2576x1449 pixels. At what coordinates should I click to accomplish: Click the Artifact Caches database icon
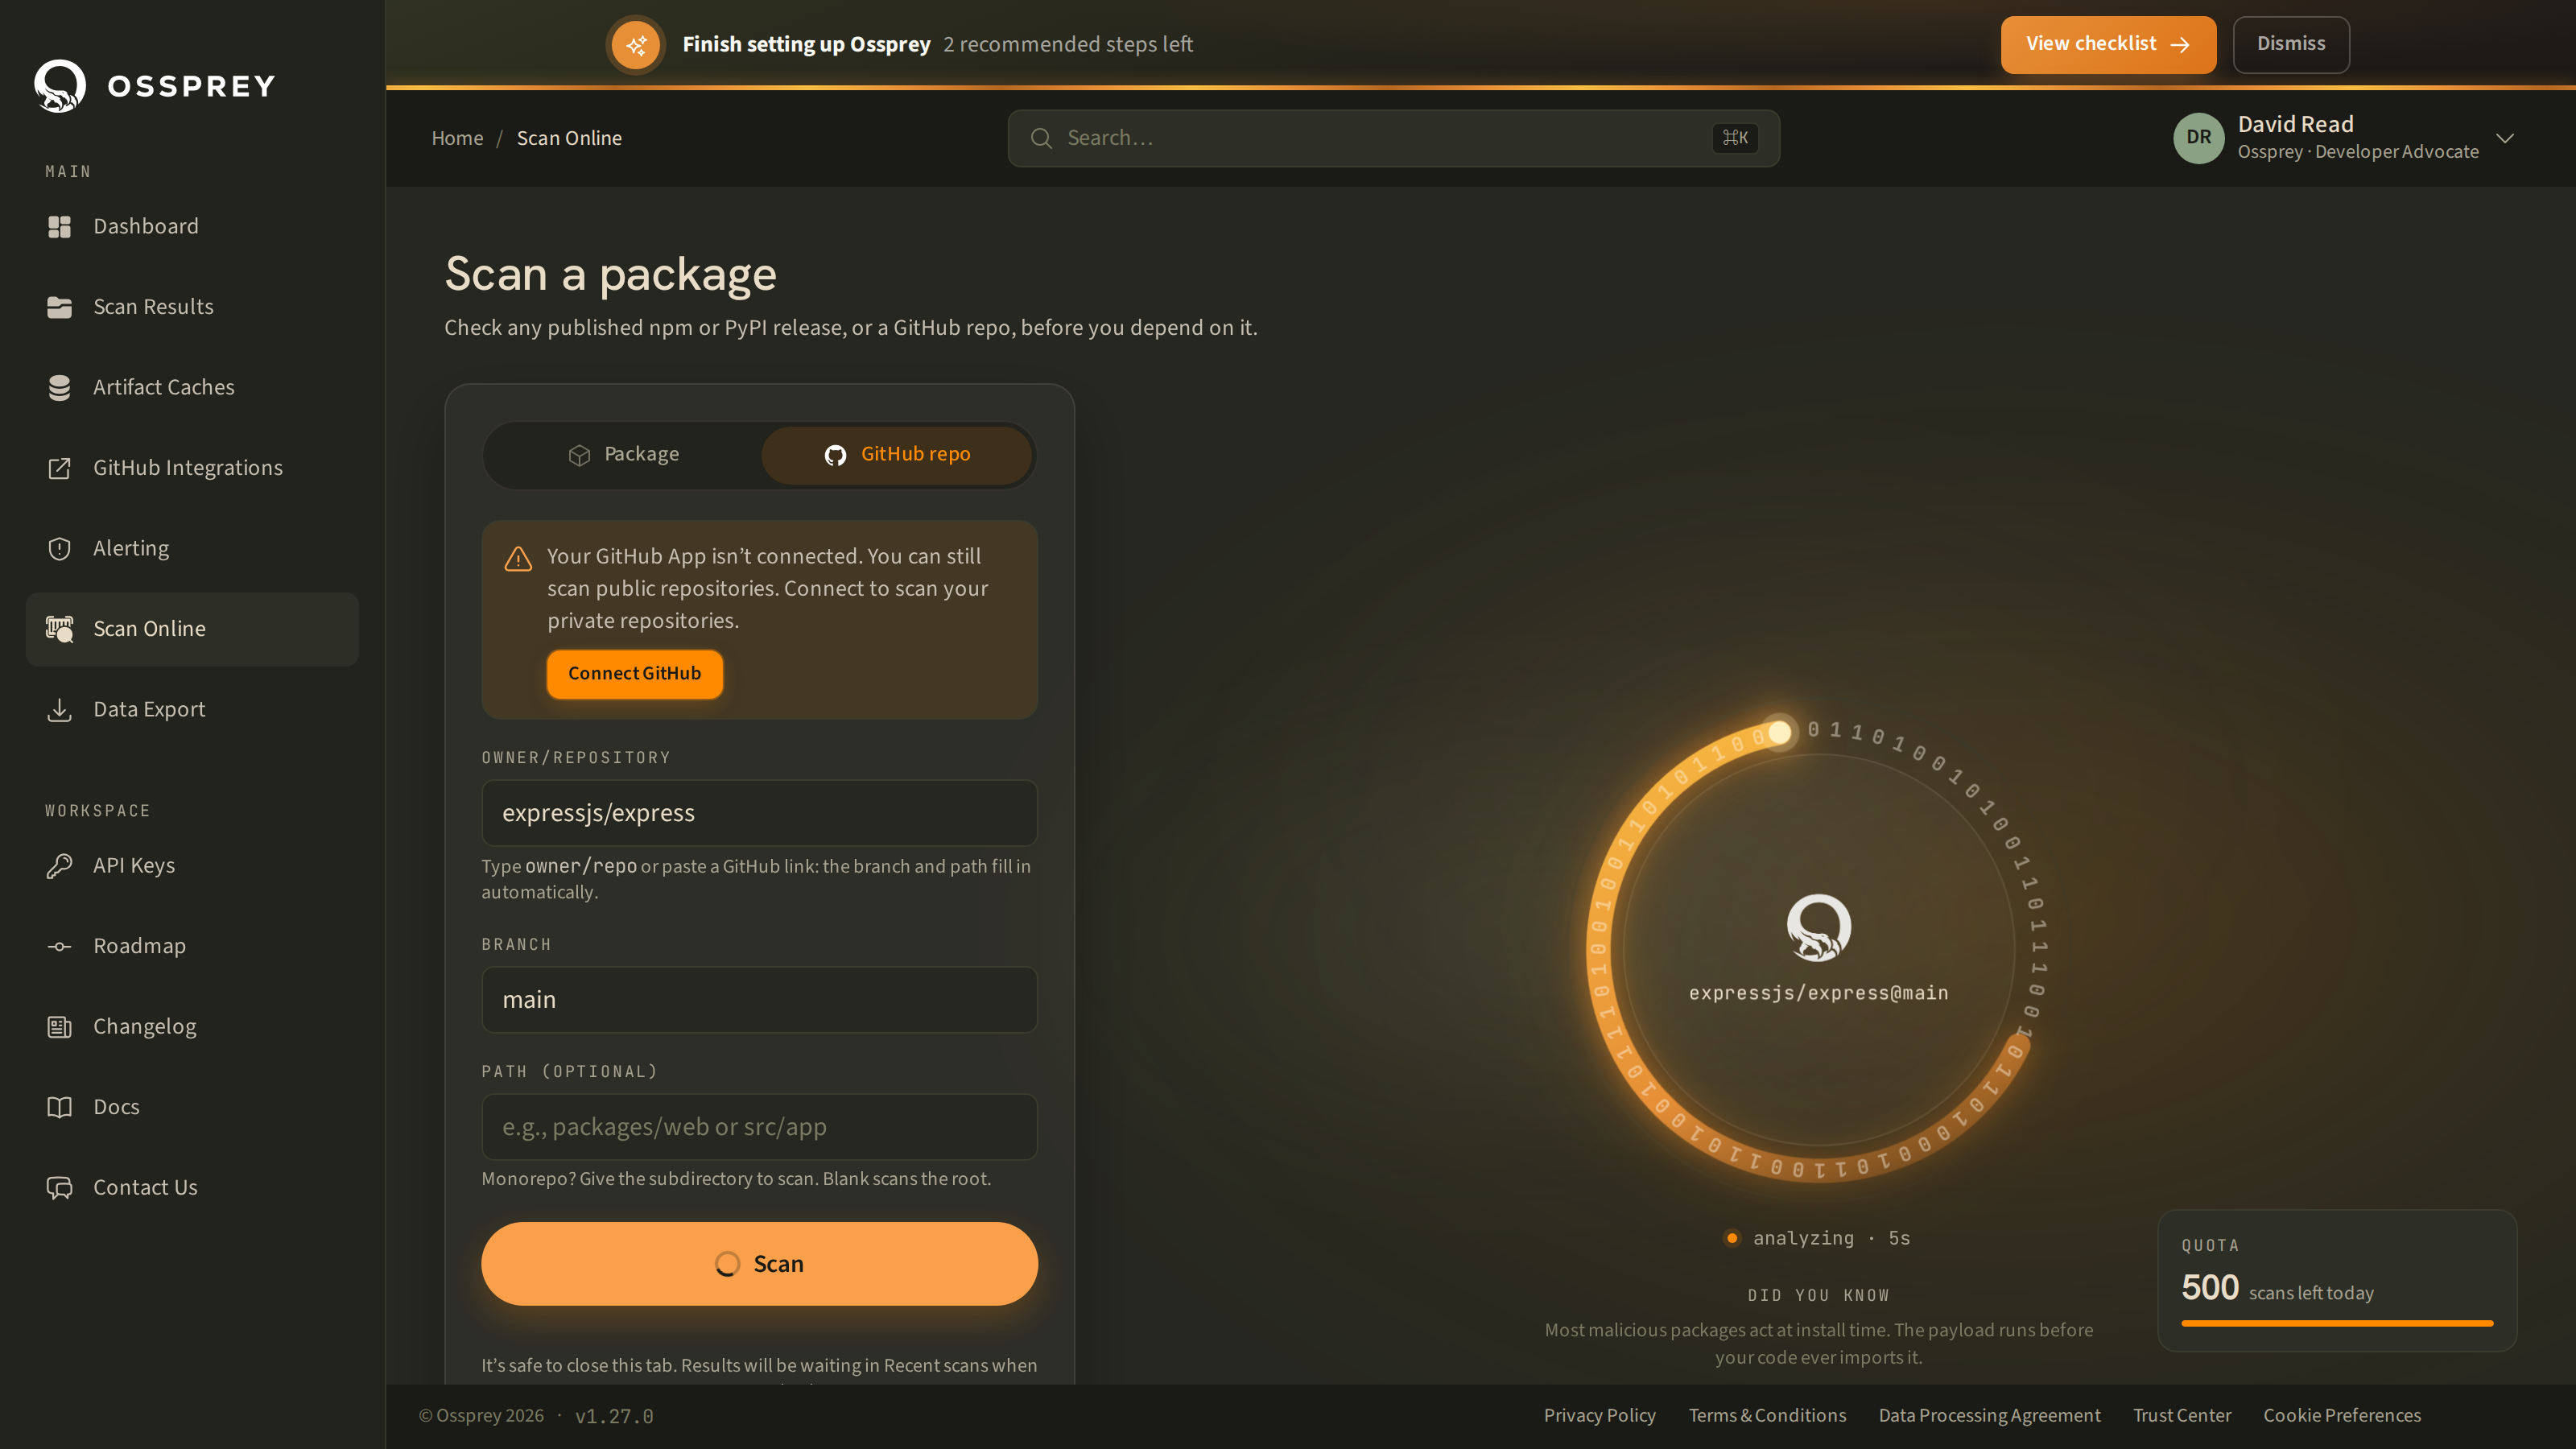coord(59,388)
